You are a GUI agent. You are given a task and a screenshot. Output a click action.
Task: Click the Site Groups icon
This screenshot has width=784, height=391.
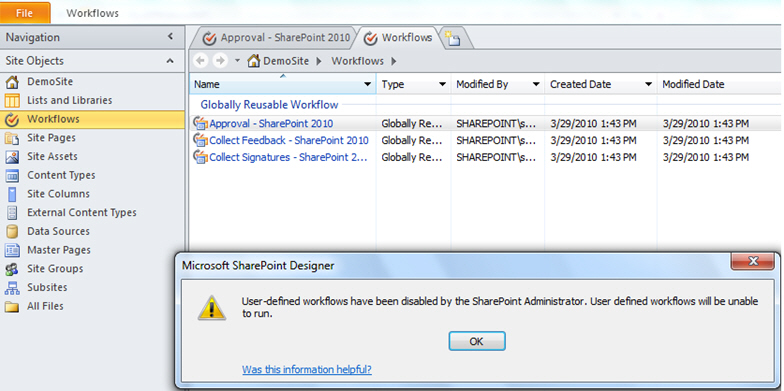[x=12, y=269]
